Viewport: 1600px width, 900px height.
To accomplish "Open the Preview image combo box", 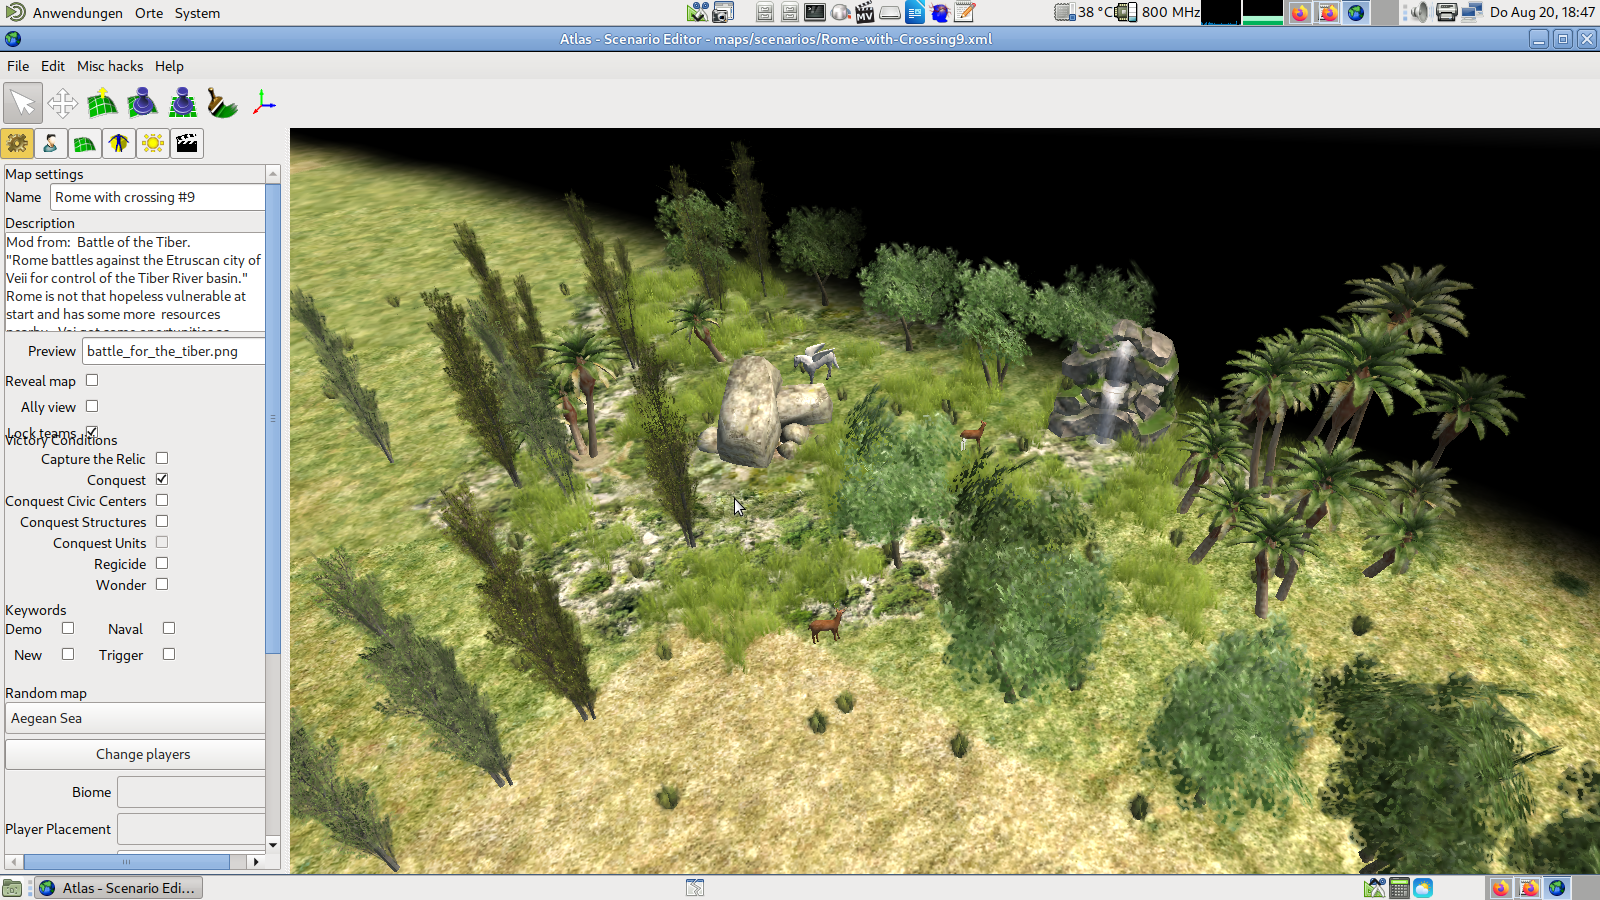I will [174, 351].
